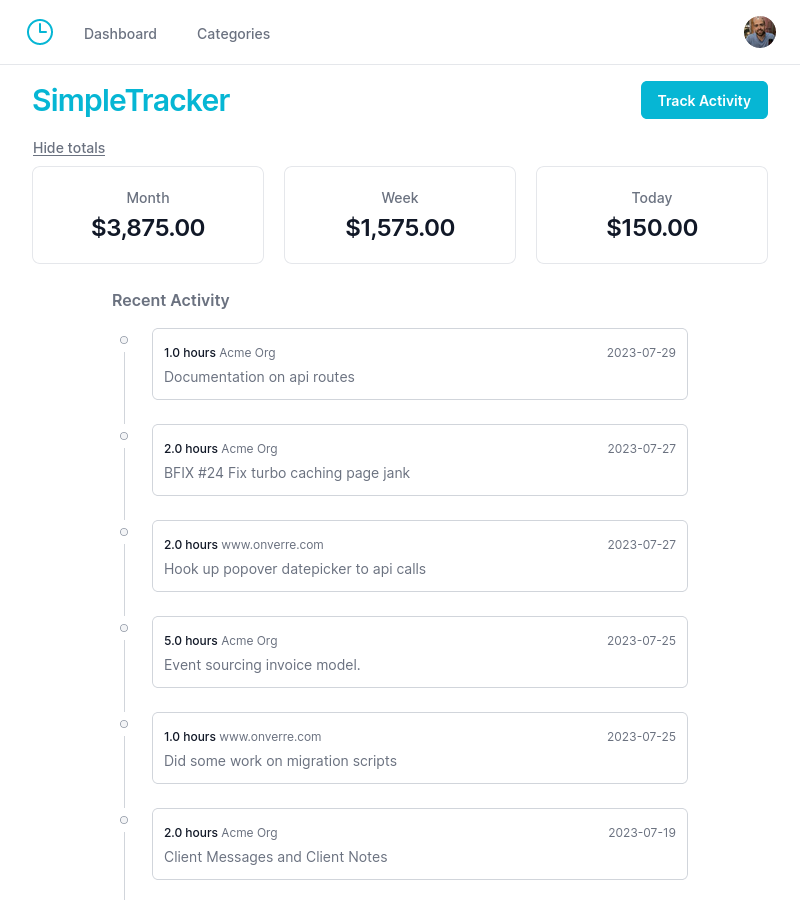This screenshot has width=800, height=900.
Task: Click the timeline dot for Client Messages entry
Action: tap(124, 820)
